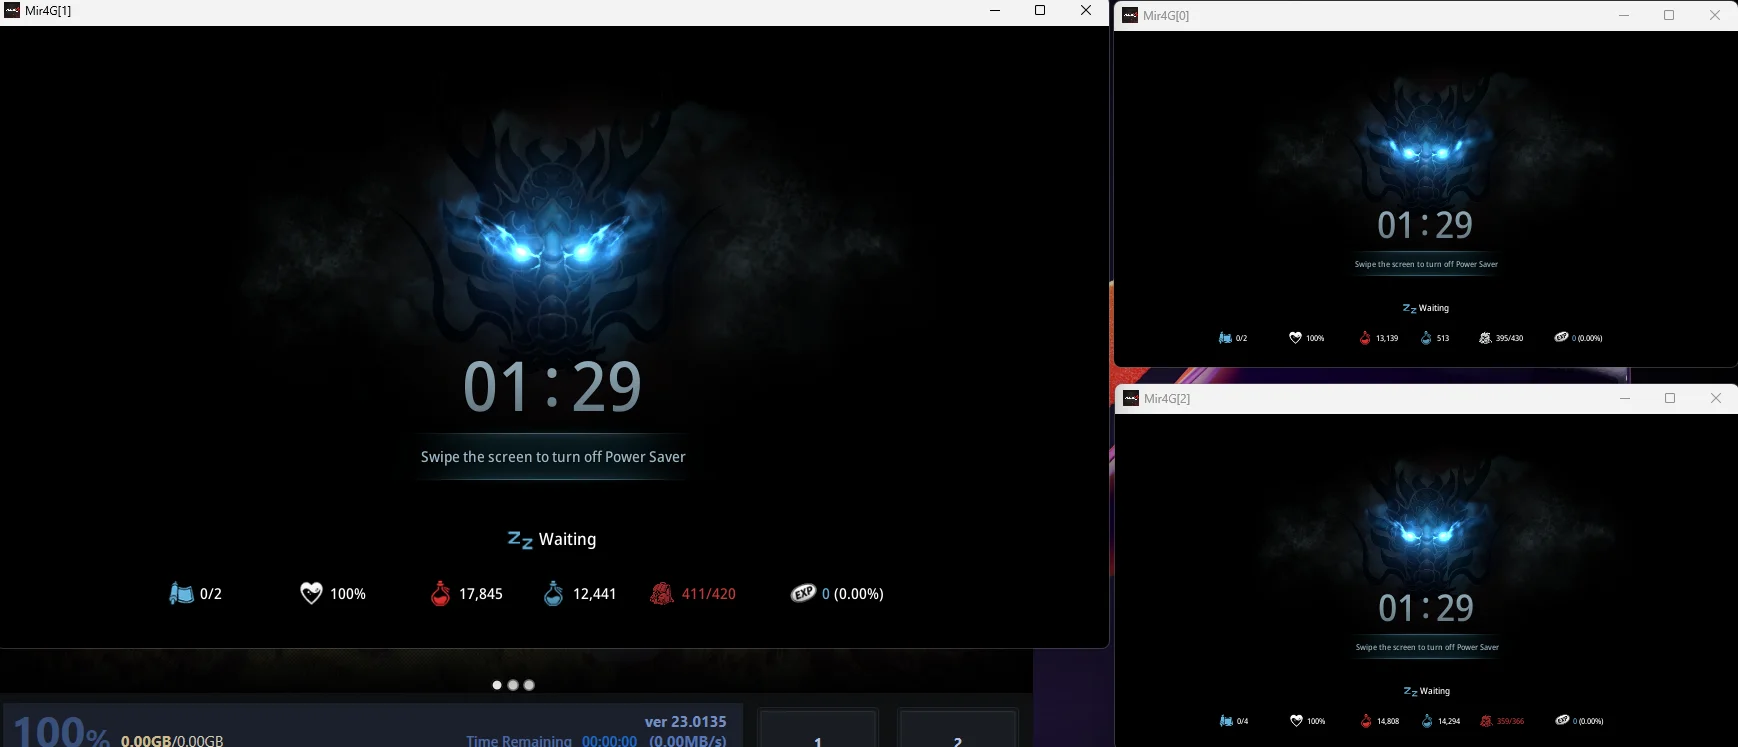
Task: Click the red 411/420 bag capacity value
Action: [x=709, y=594]
